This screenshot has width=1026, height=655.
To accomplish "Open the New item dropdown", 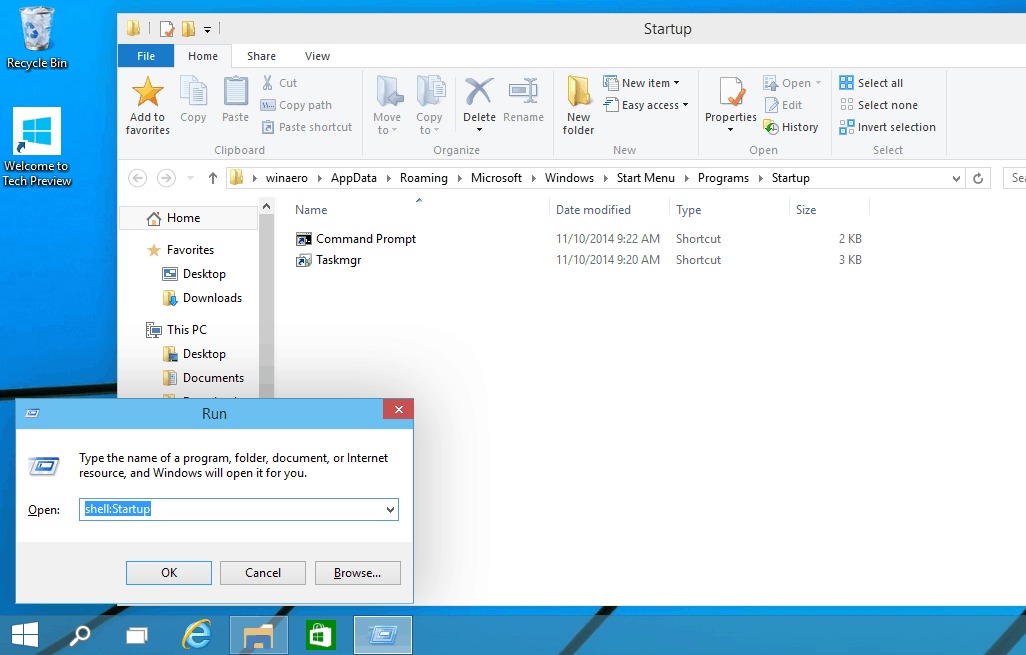I will pyautogui.click(x=642, y=82).
